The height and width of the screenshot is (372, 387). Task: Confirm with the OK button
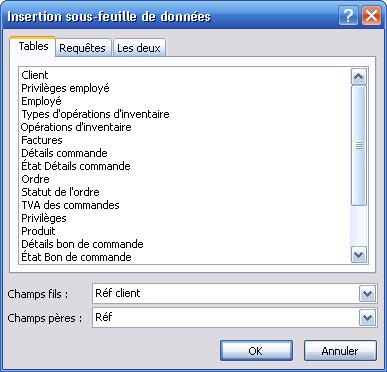click(256, 351)
